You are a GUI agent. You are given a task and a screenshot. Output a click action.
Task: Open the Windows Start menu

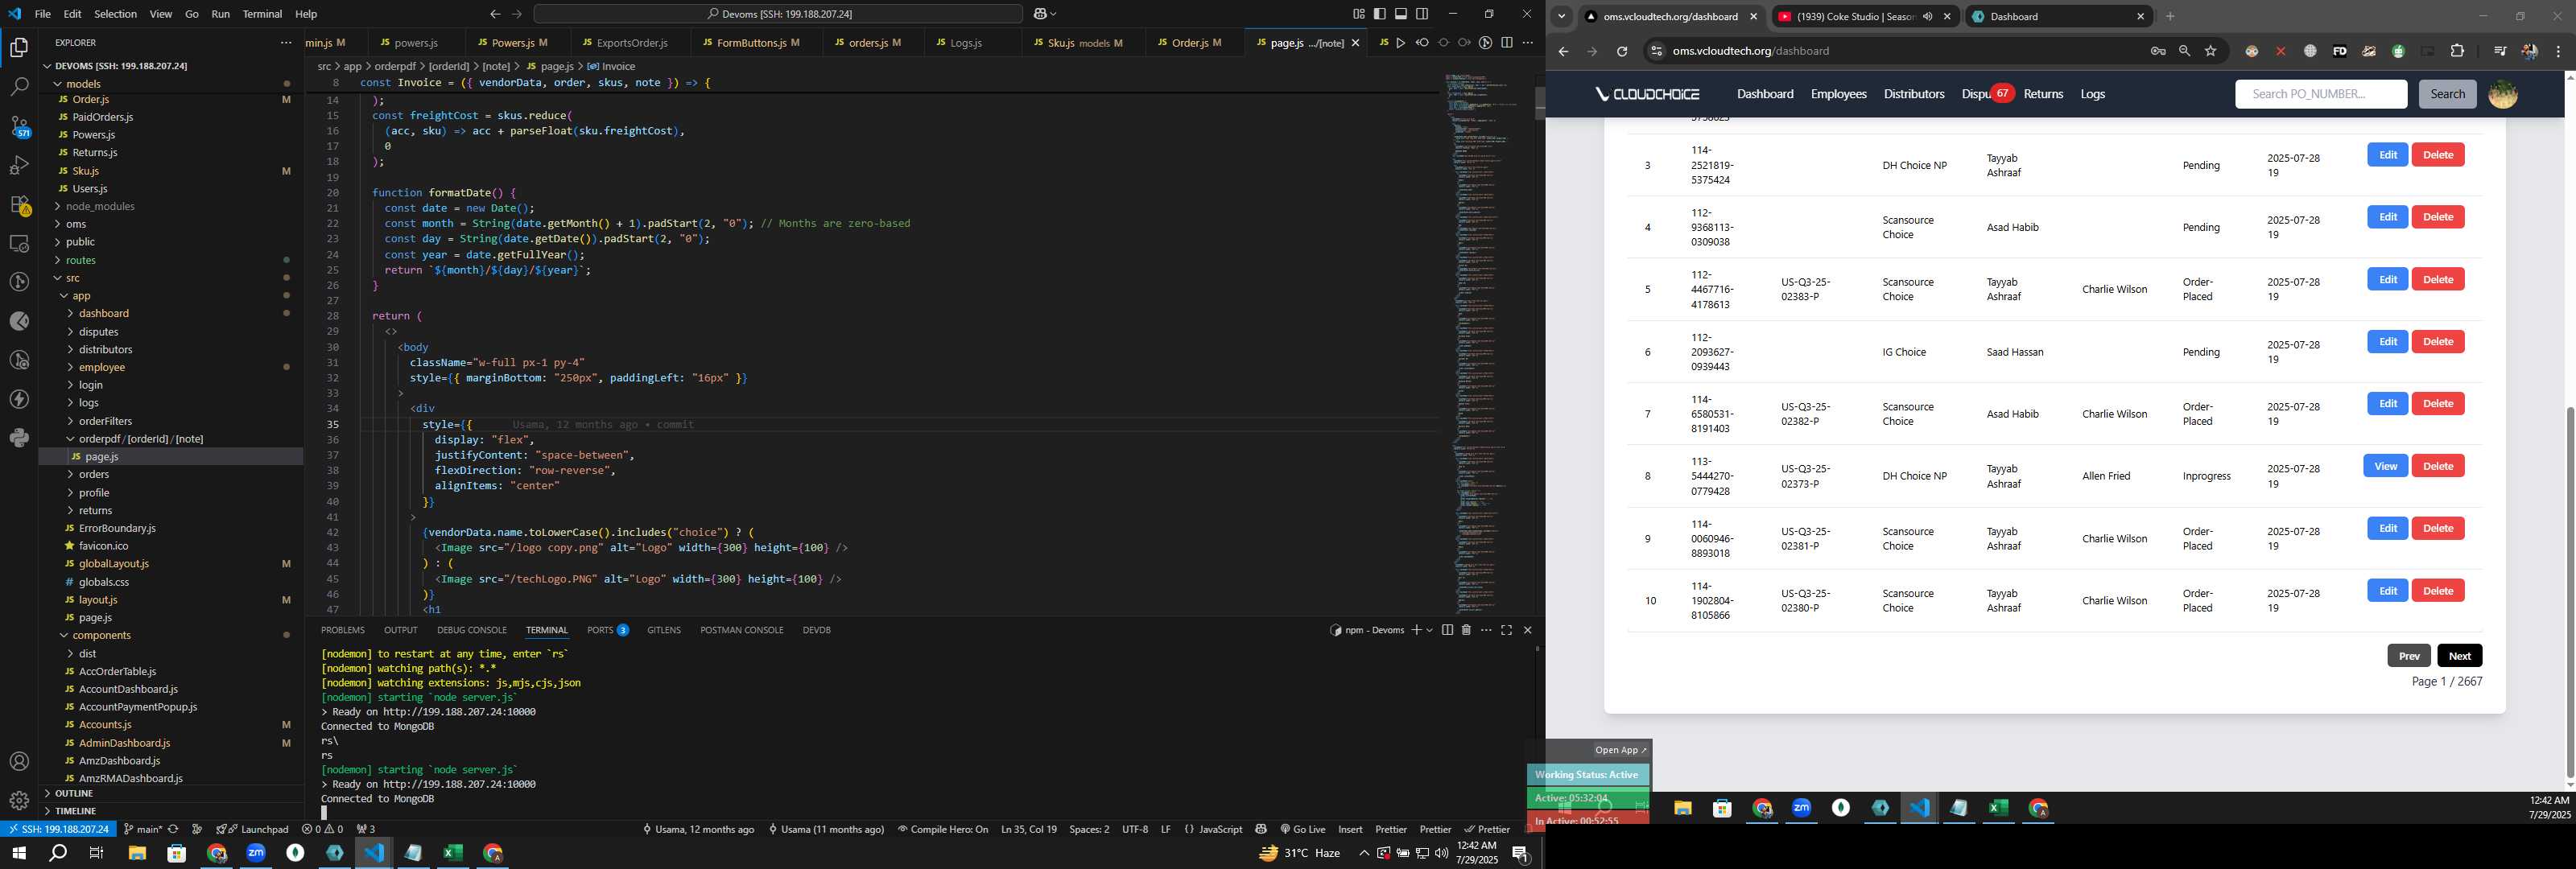coord(18,853)
